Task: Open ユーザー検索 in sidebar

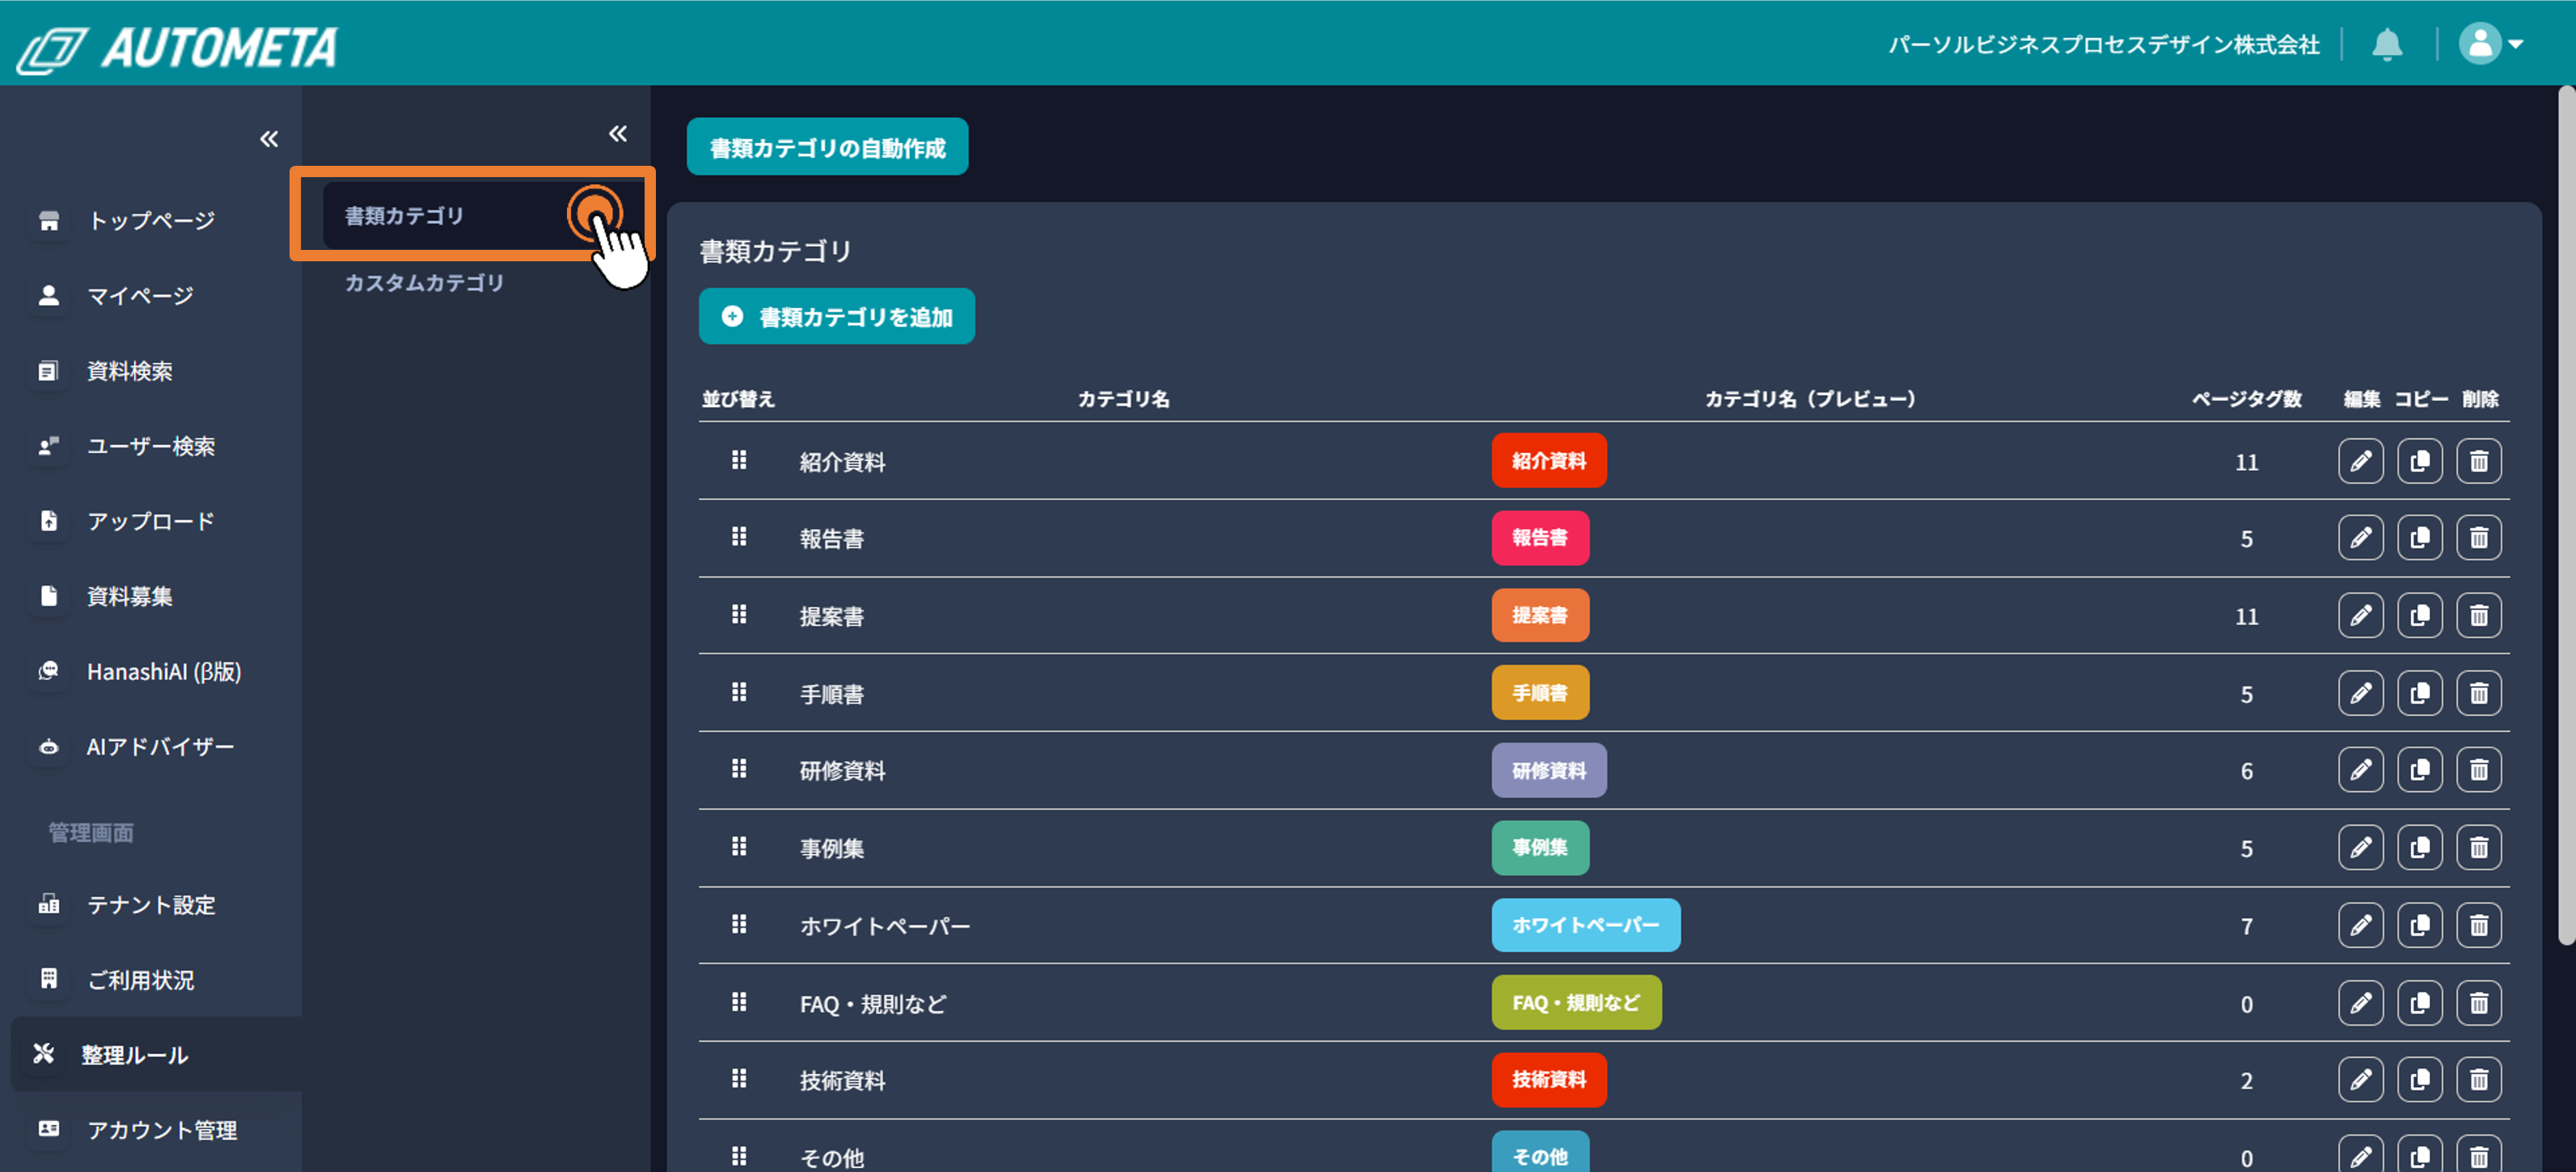Action: [x=151, y=446]
